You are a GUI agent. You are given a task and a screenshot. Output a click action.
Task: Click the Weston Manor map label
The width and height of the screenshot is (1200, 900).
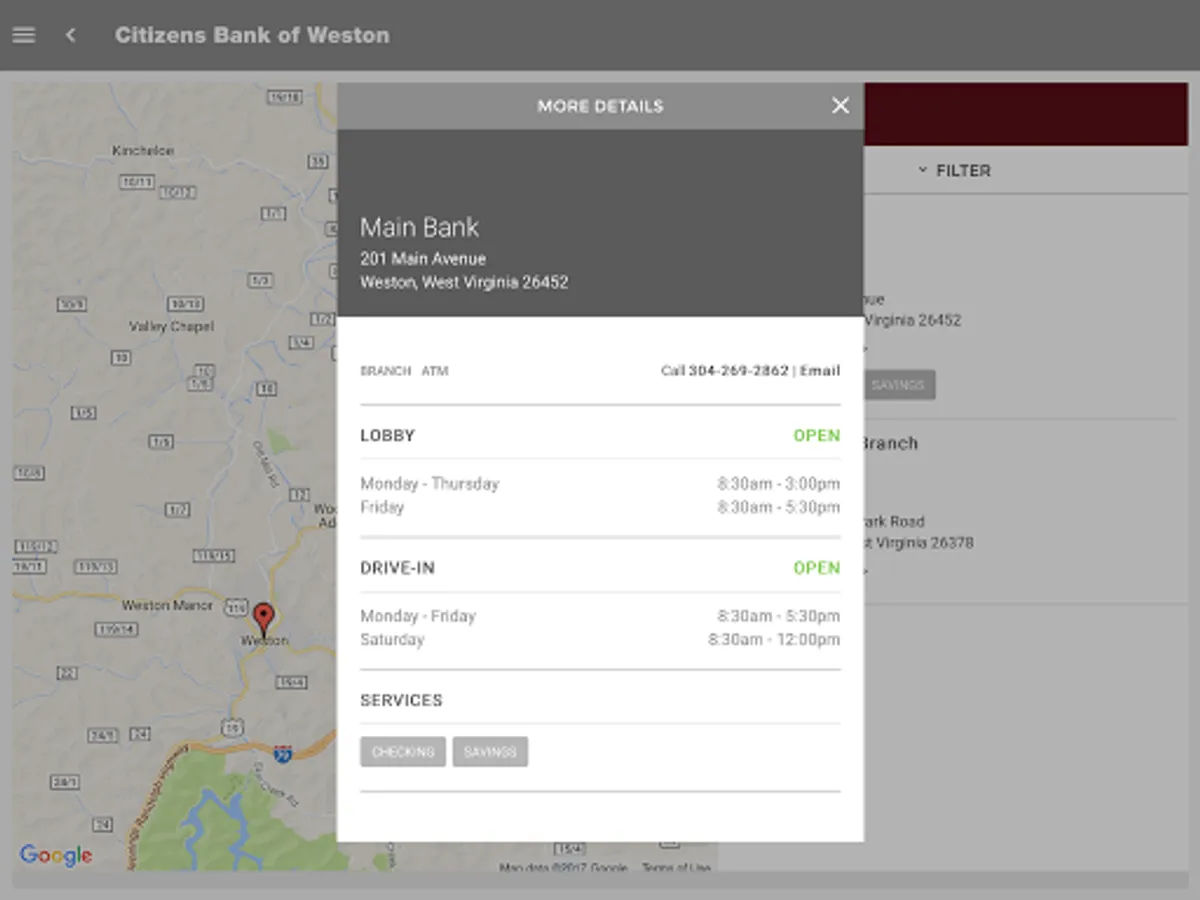(x=167, y=605)
